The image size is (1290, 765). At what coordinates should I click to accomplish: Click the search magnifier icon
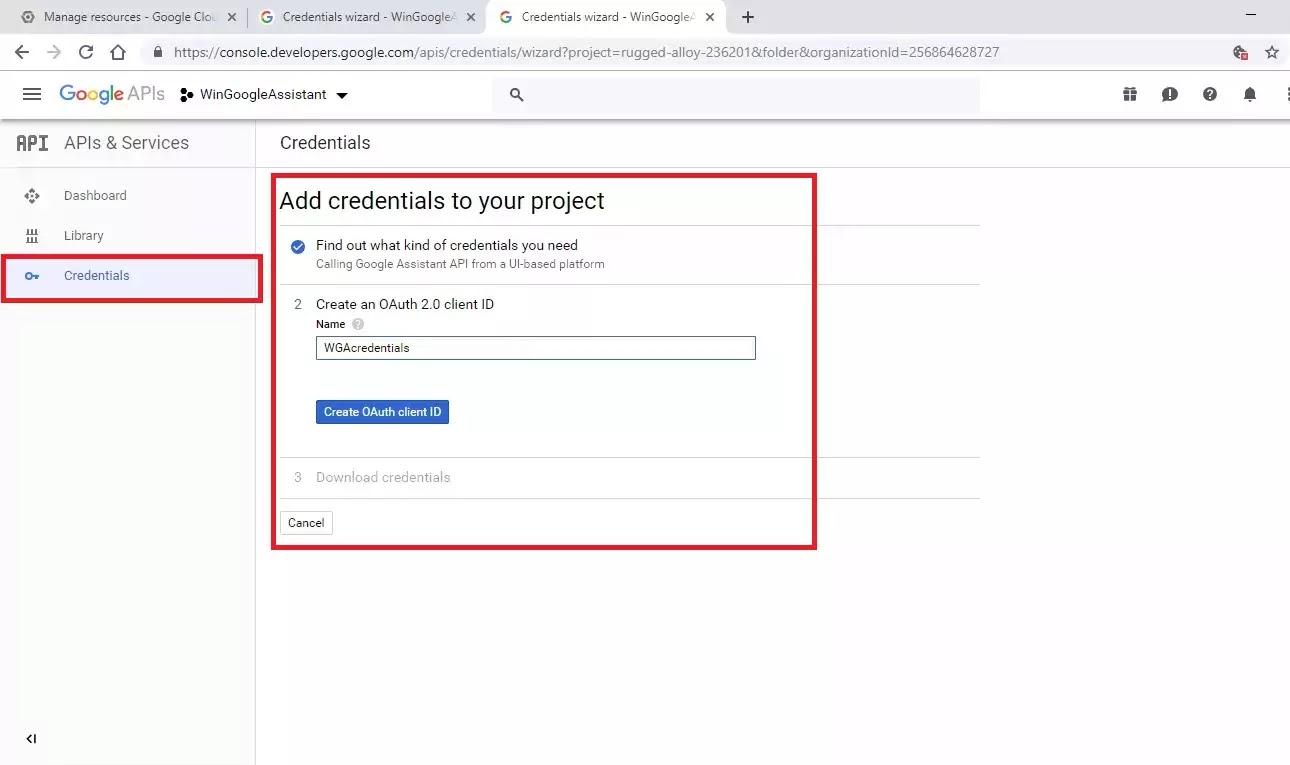point(517,95)
